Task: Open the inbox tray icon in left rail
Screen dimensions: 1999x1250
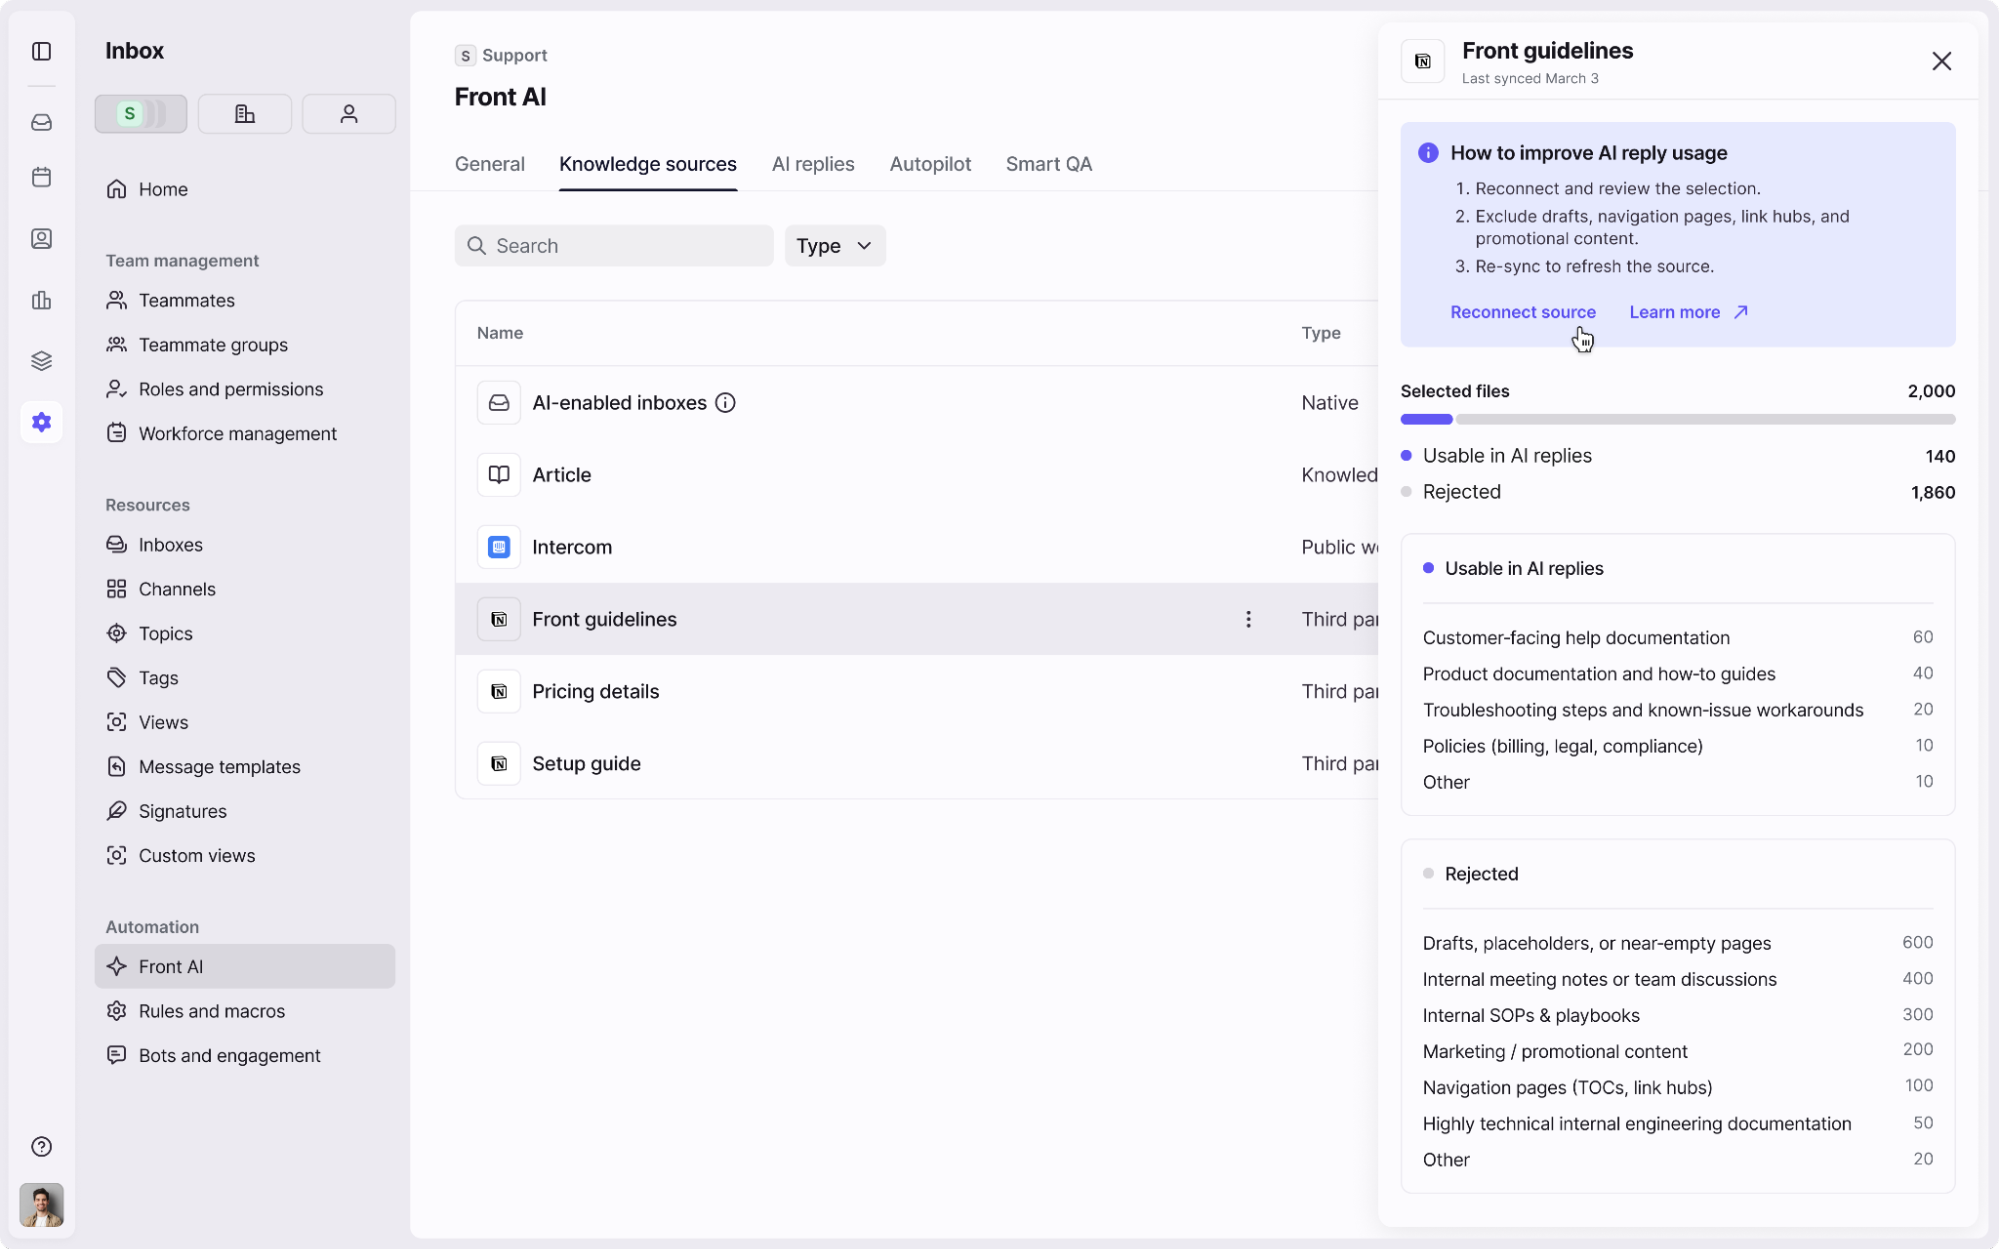Action: pyautogui.click(x=41, y=122)
